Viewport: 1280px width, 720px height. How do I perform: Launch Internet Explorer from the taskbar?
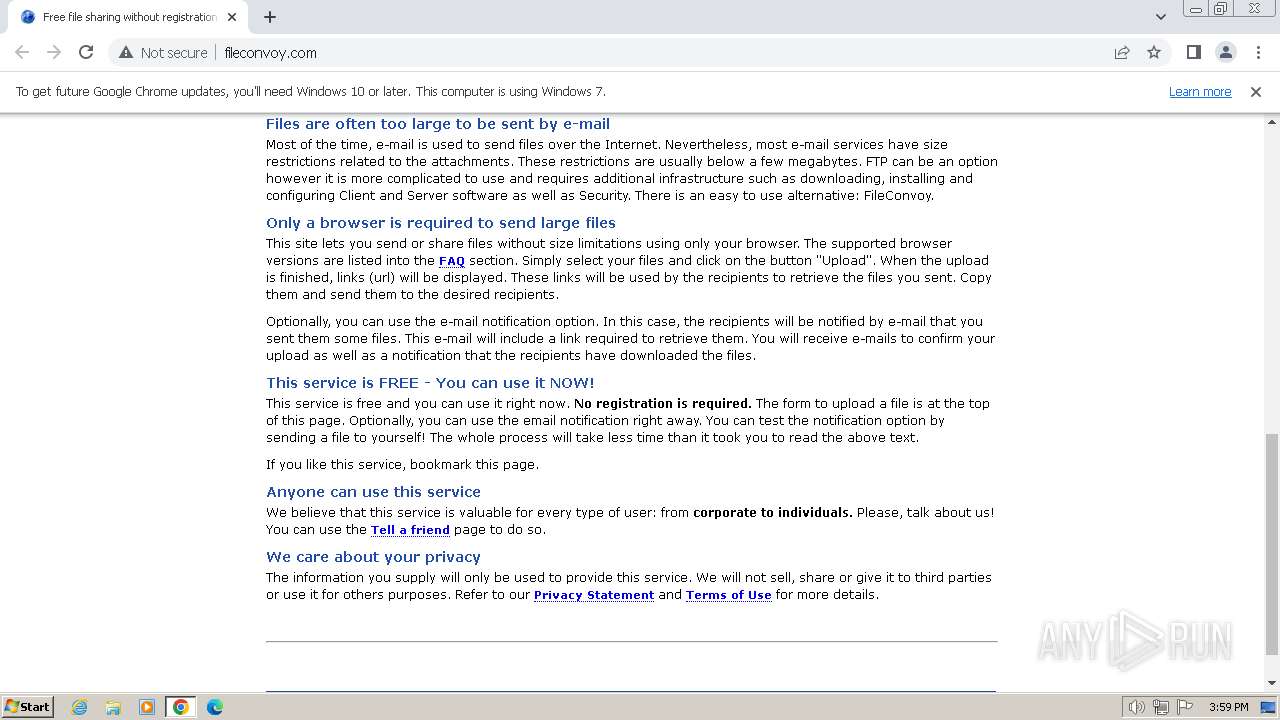click(80, 707)
